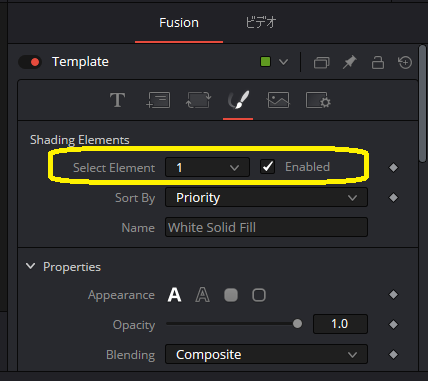Image resolution: width=428 pixels, height=381 pixels.
Task: Open the Image tab icon
Action: [x=278, y=100]
